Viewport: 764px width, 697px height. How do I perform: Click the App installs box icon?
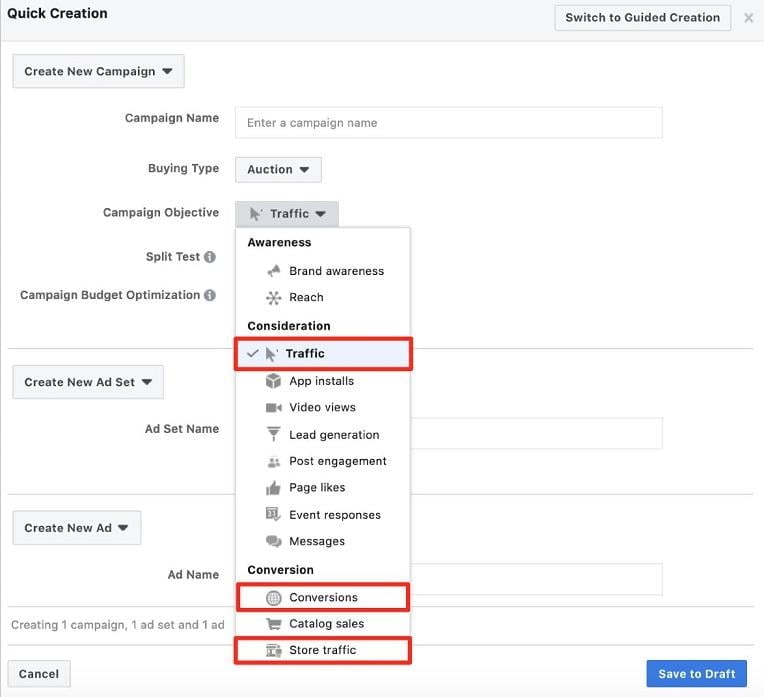273,381
